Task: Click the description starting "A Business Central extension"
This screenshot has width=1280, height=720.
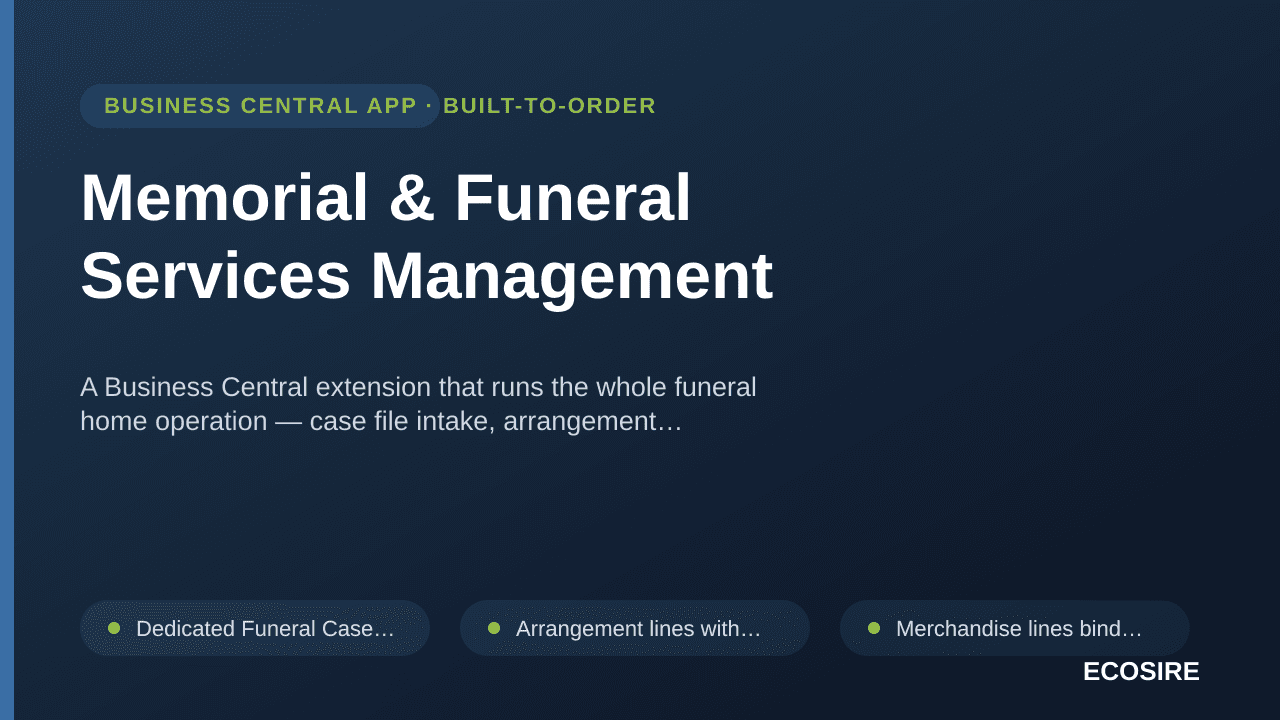Action: tap(418, 404)
